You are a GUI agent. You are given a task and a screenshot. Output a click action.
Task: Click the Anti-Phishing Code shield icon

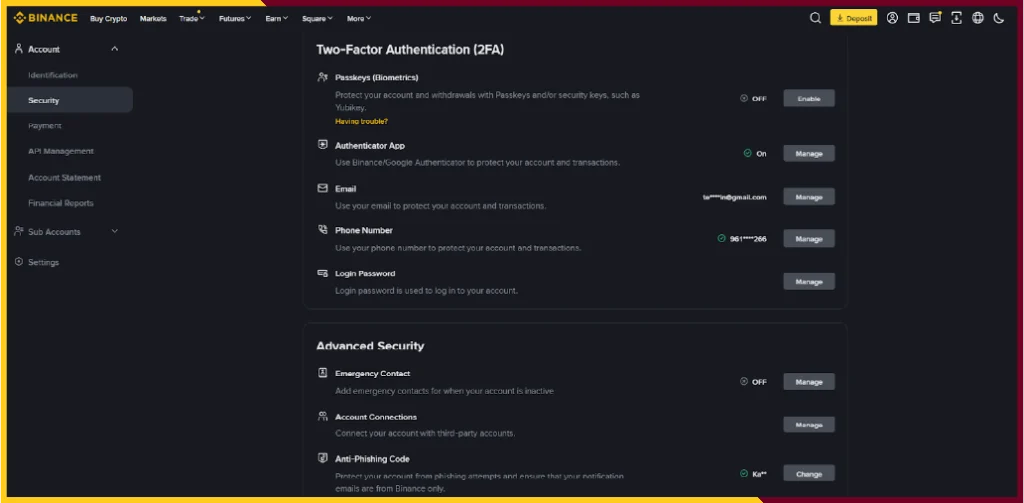(x=322, y=459)
